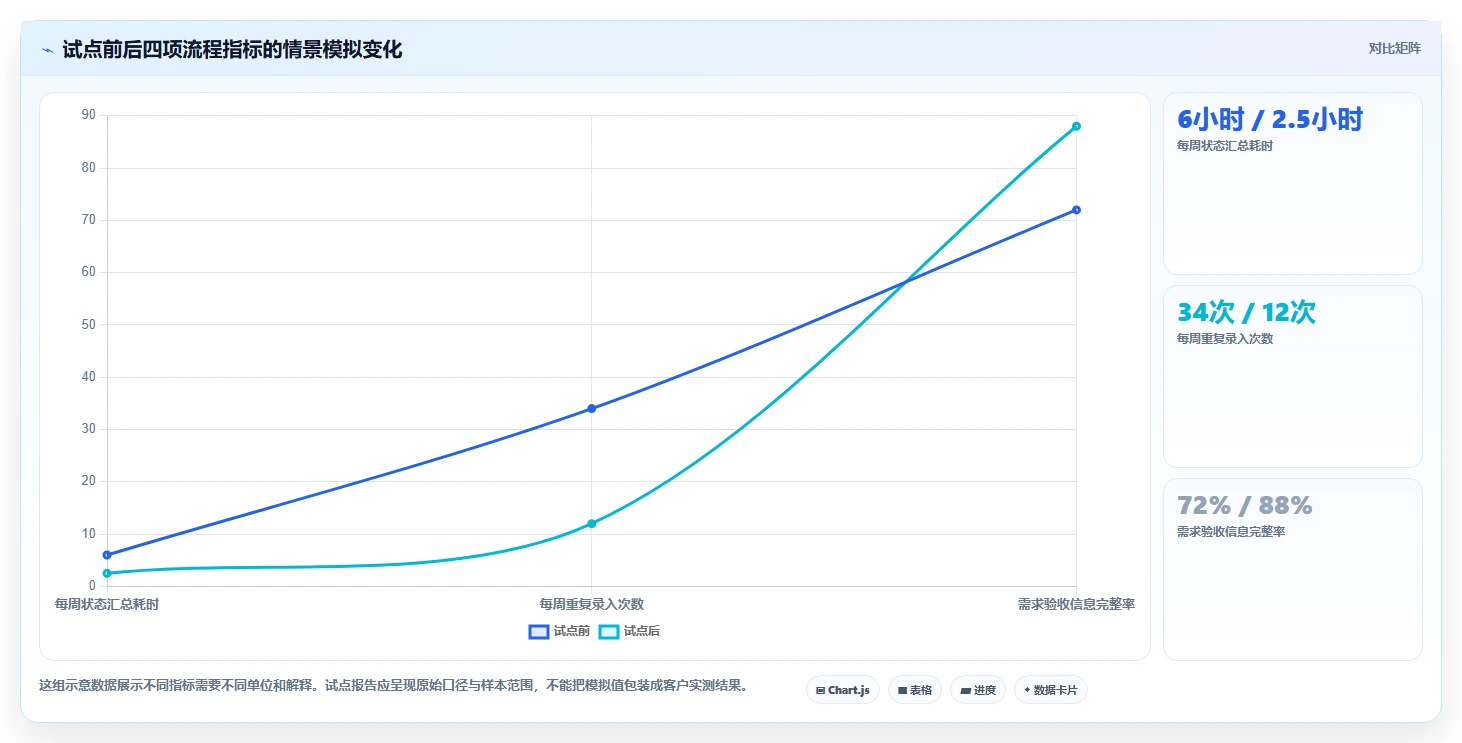Click the chart title 试点前后四项流程指标的情景模拟变化
The height and width of the screenshot is (743, 1462).
click(x=232, y=50)
